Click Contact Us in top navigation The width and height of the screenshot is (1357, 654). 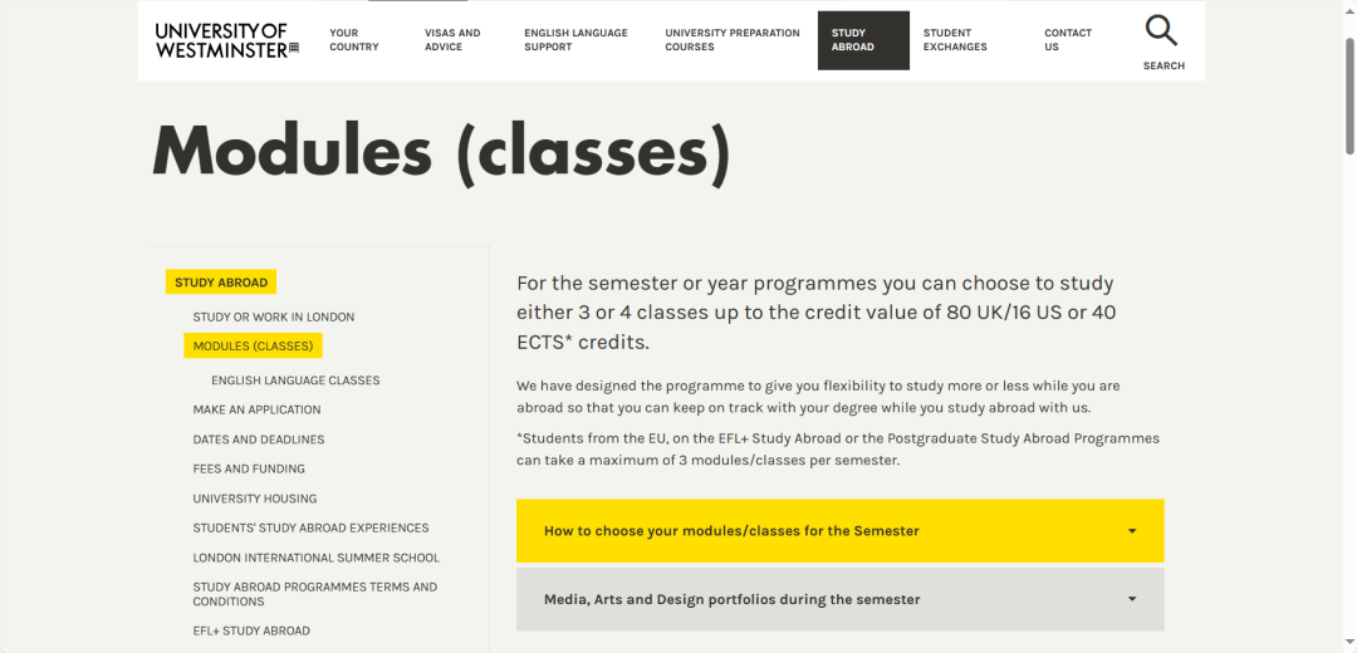1068,40
